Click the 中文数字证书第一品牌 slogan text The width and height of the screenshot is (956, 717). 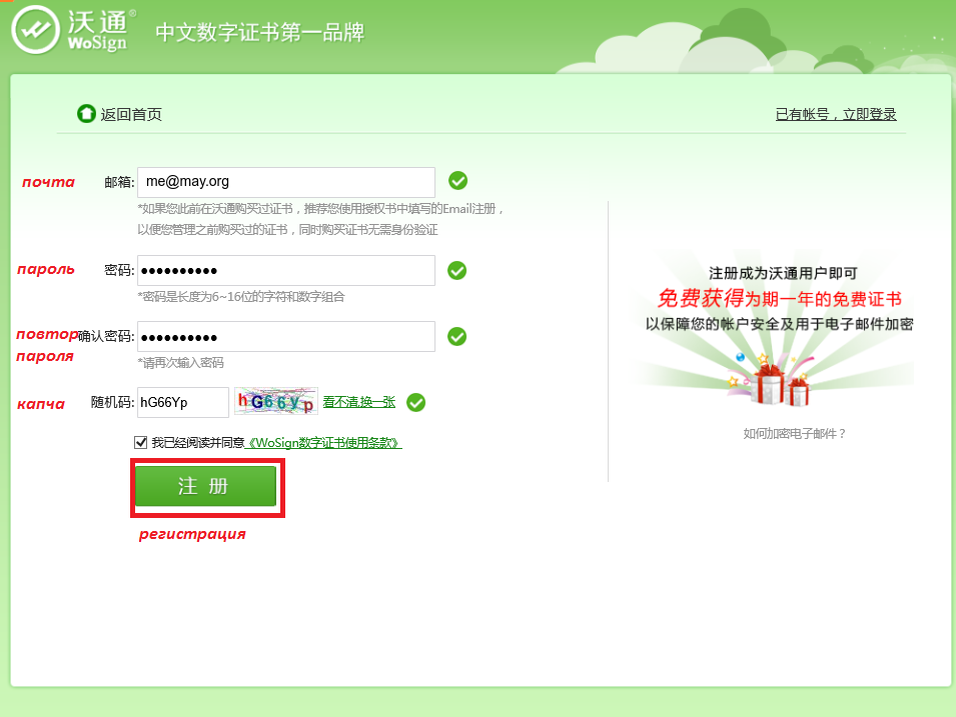(x=260, y=32)
